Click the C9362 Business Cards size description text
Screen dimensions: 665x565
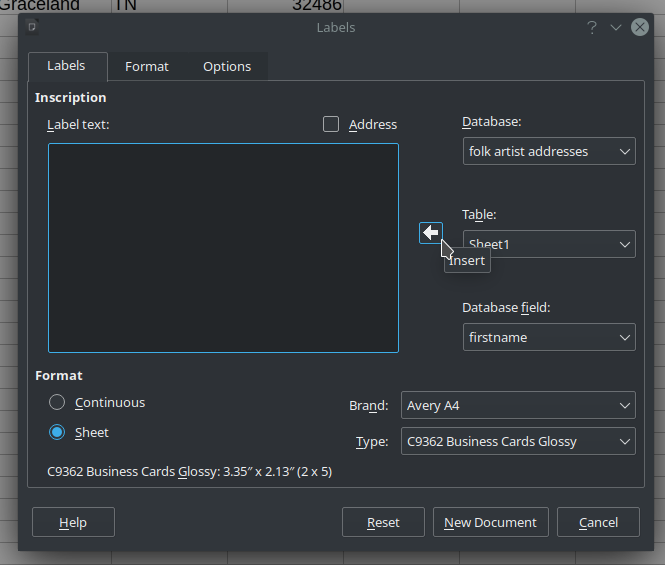point(190,472)
